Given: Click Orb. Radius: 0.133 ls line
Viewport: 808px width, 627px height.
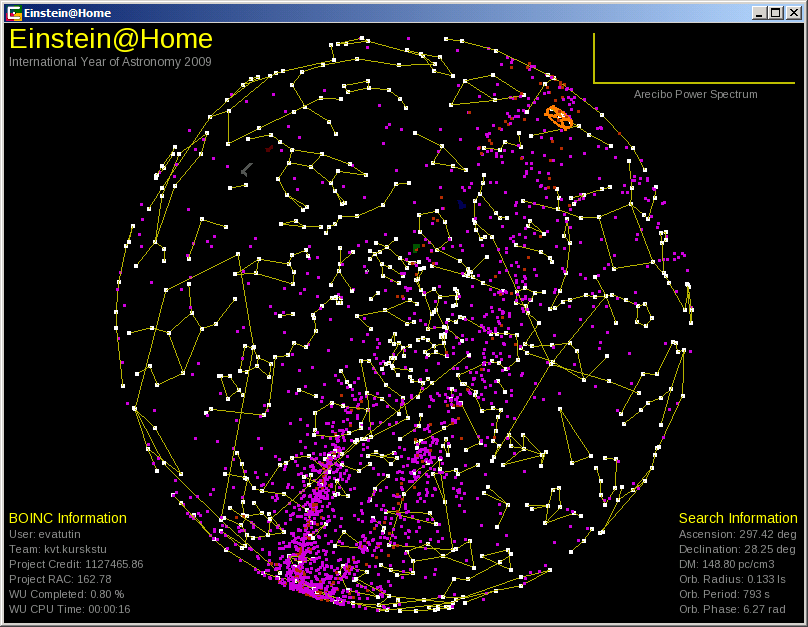Looking at the screenshot, I should click(x=732, y=579).
